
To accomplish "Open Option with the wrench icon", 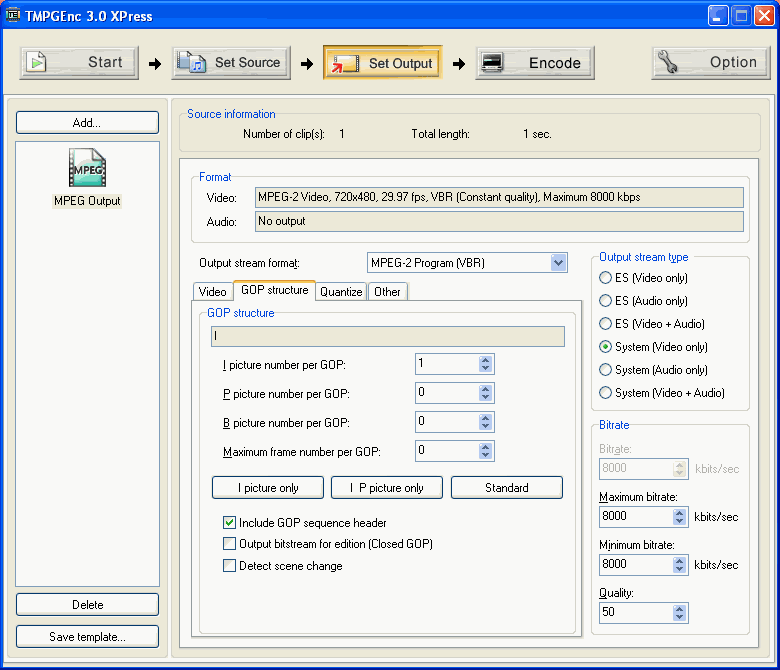I will point(711,63).
